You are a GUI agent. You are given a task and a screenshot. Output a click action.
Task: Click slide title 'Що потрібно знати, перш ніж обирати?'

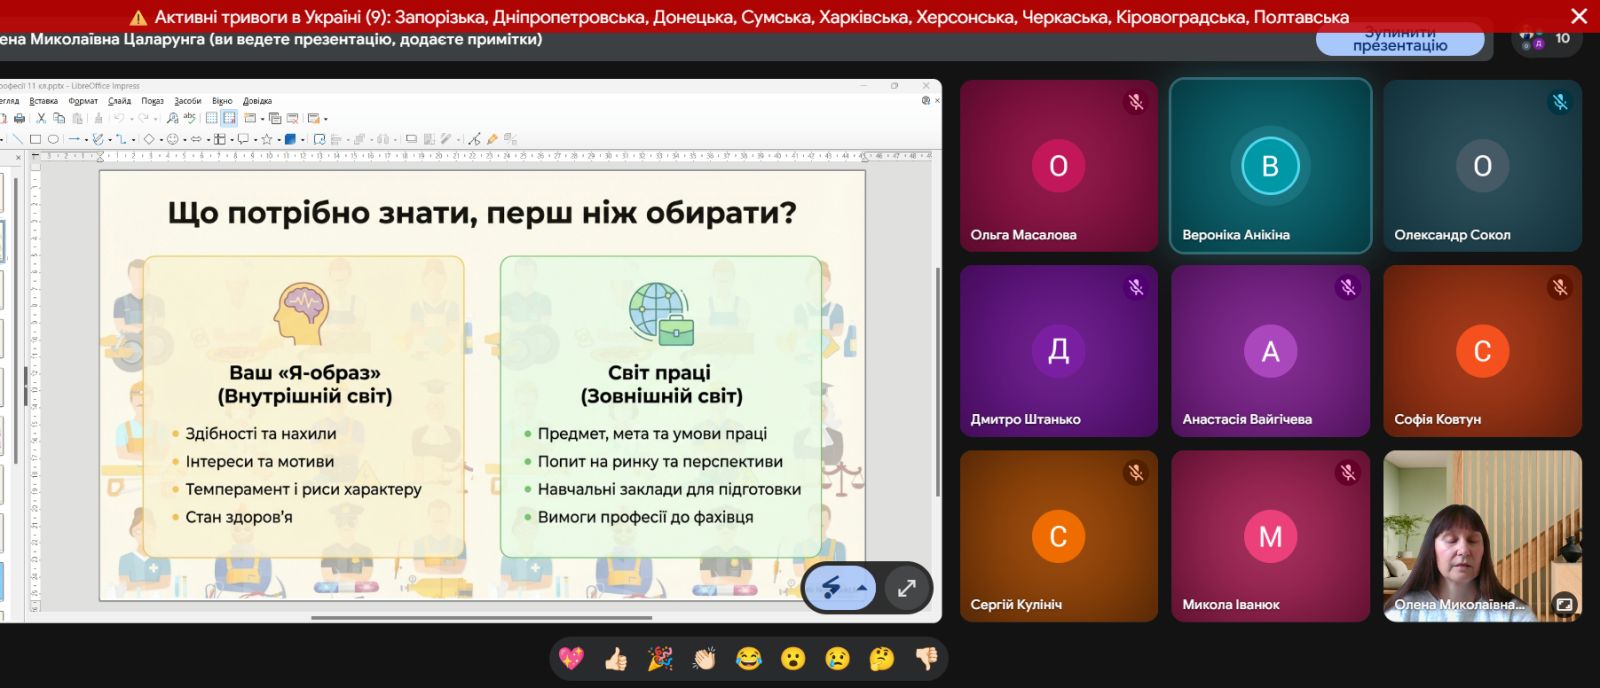[482, 213]
